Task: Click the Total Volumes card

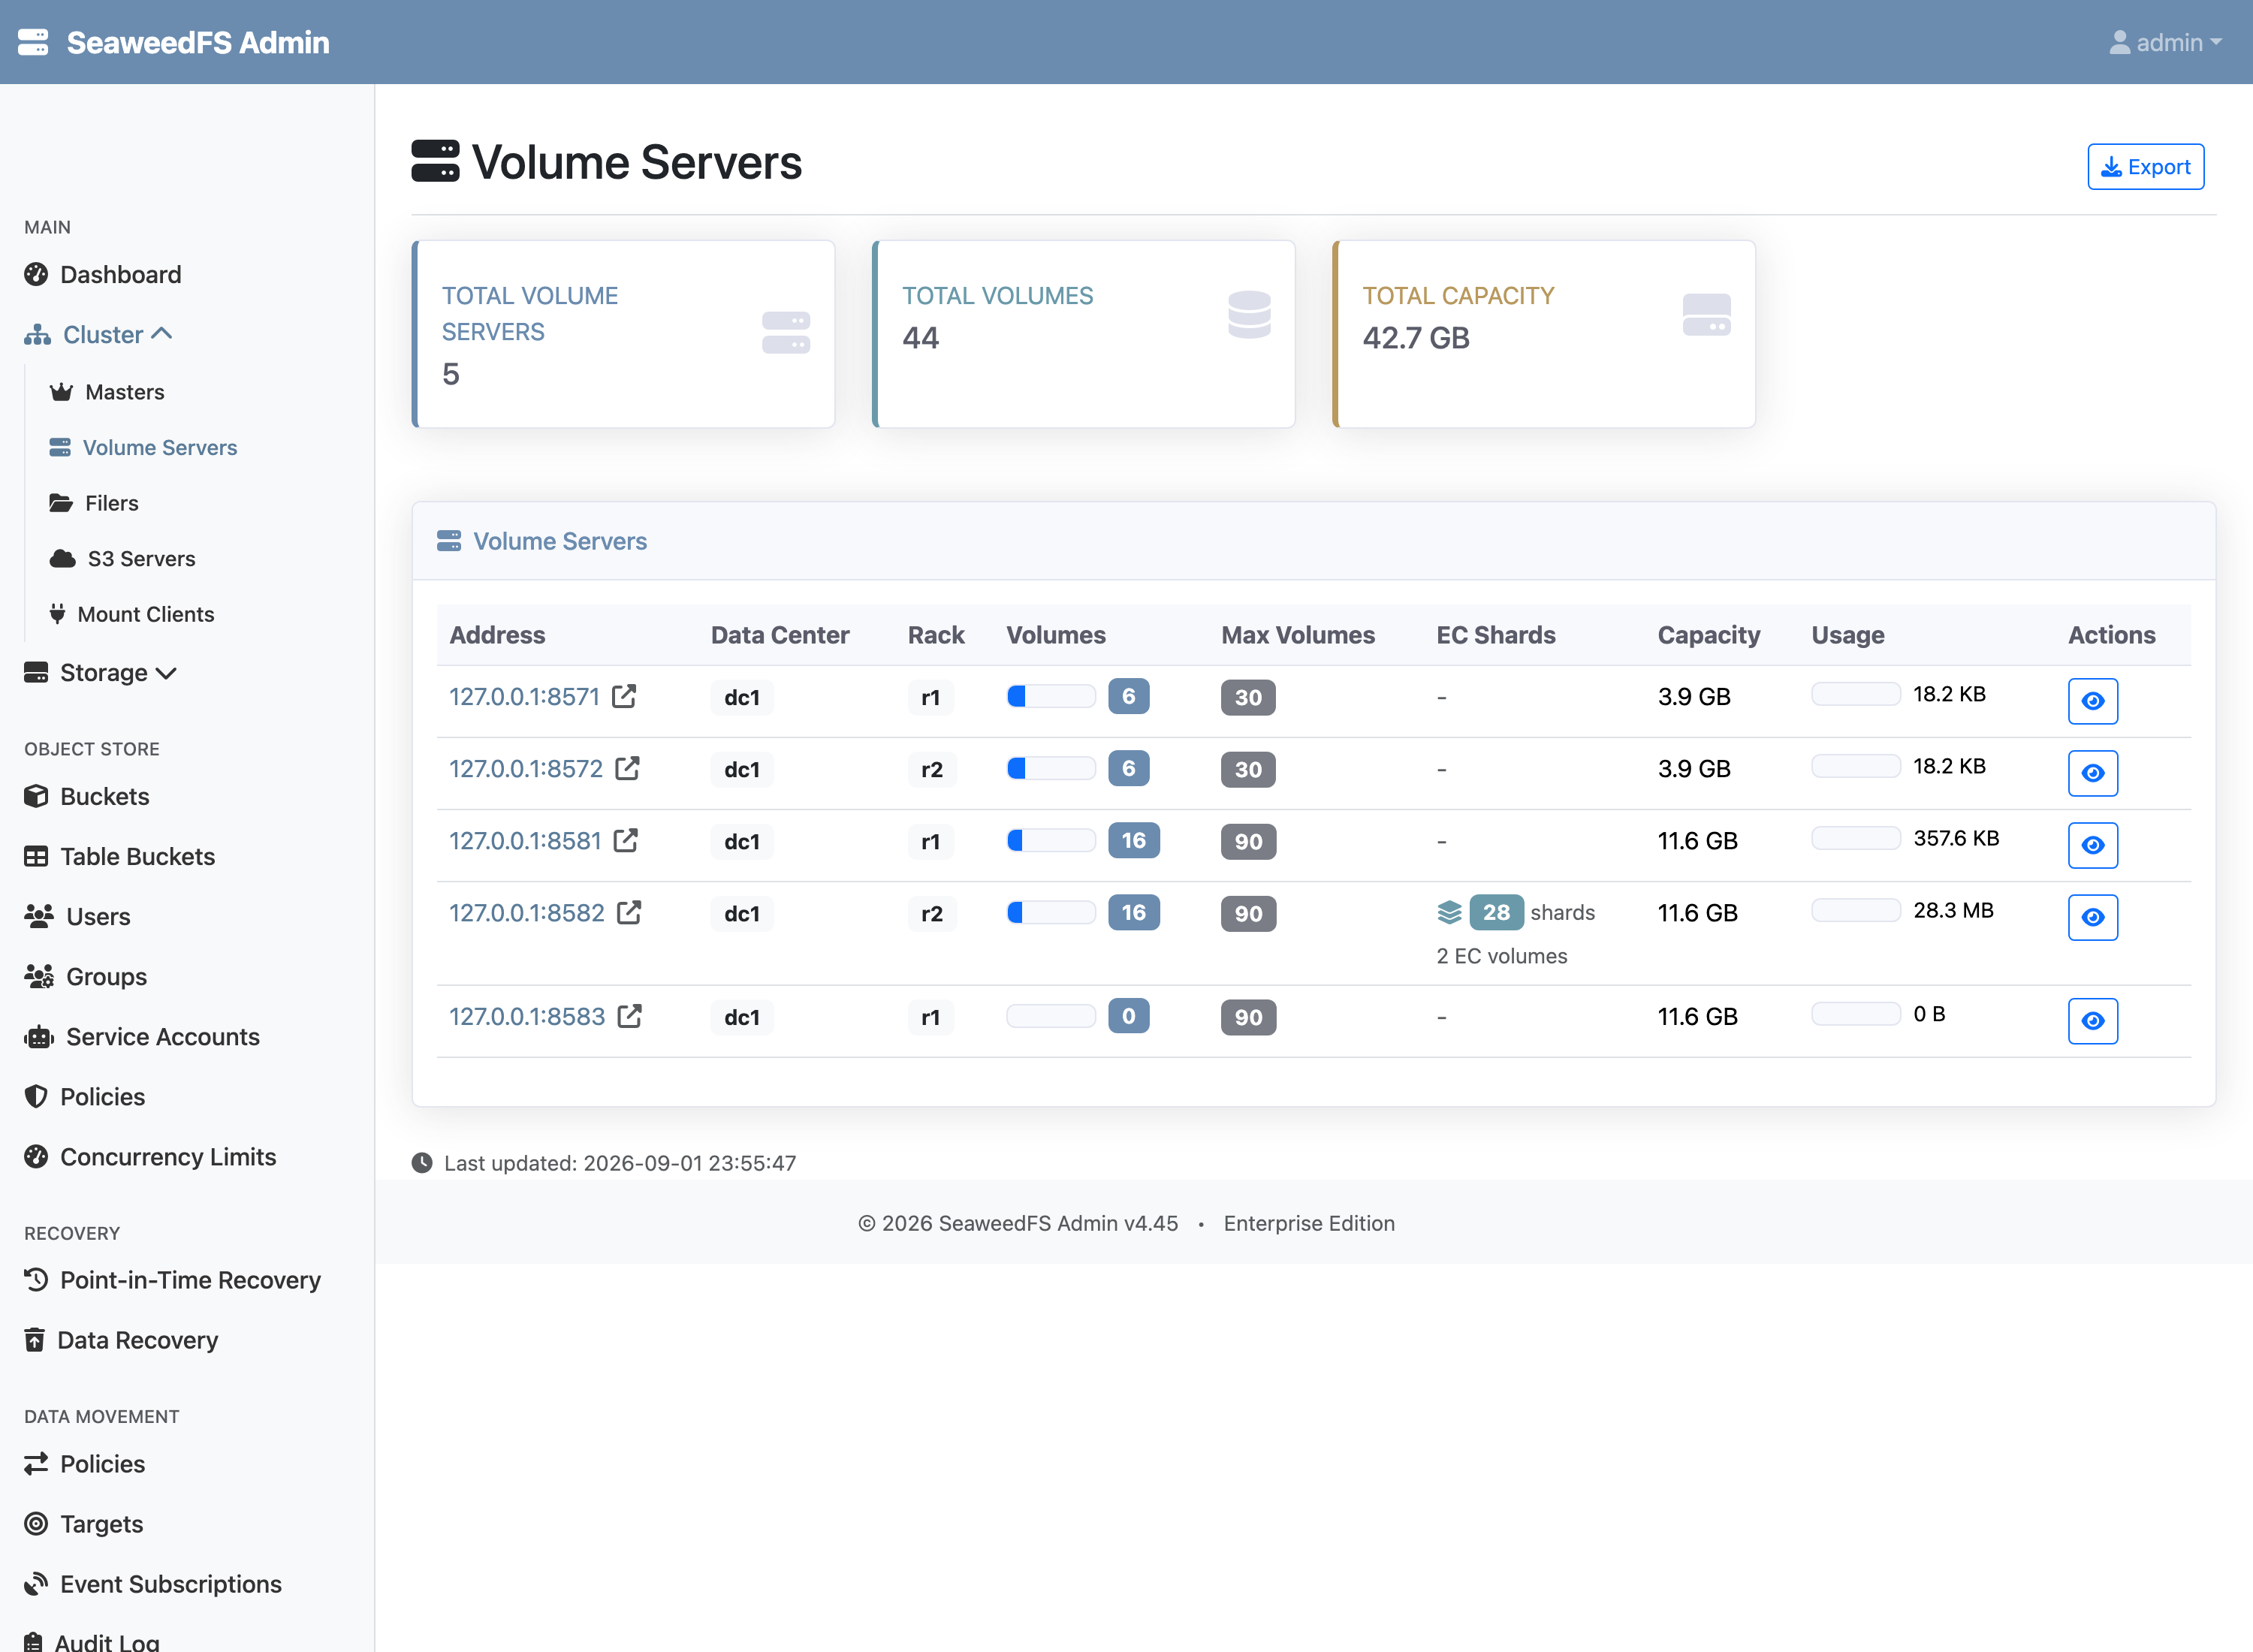Action: (1084, 334)
